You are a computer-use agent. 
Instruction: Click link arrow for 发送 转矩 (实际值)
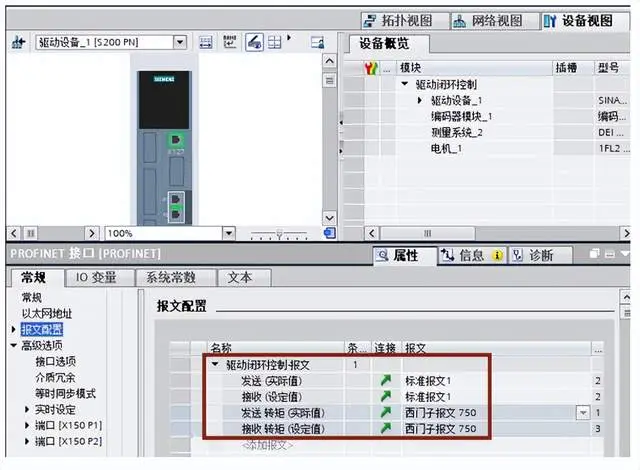coord(385,412)
